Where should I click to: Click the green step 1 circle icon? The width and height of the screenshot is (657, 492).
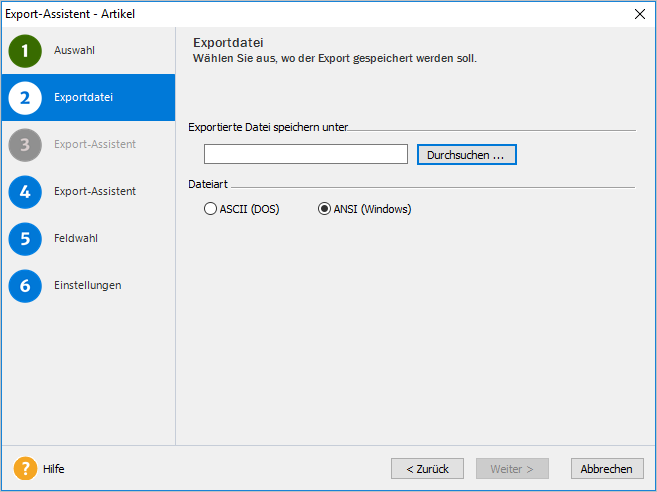(x=25, y=51)
